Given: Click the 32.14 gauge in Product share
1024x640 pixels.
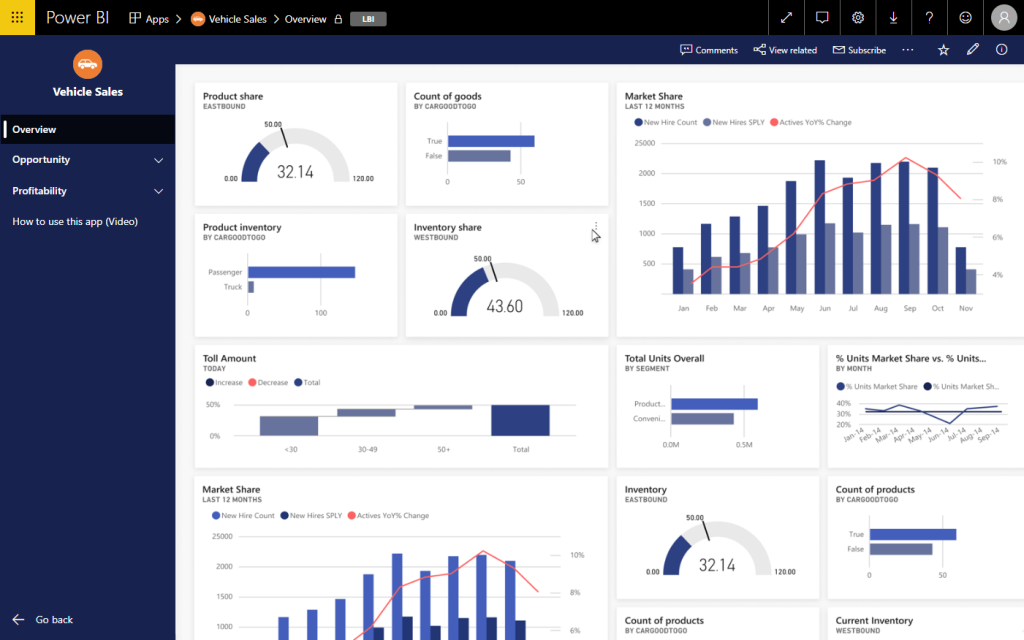Looking at the screenshot, I should 295,157.
